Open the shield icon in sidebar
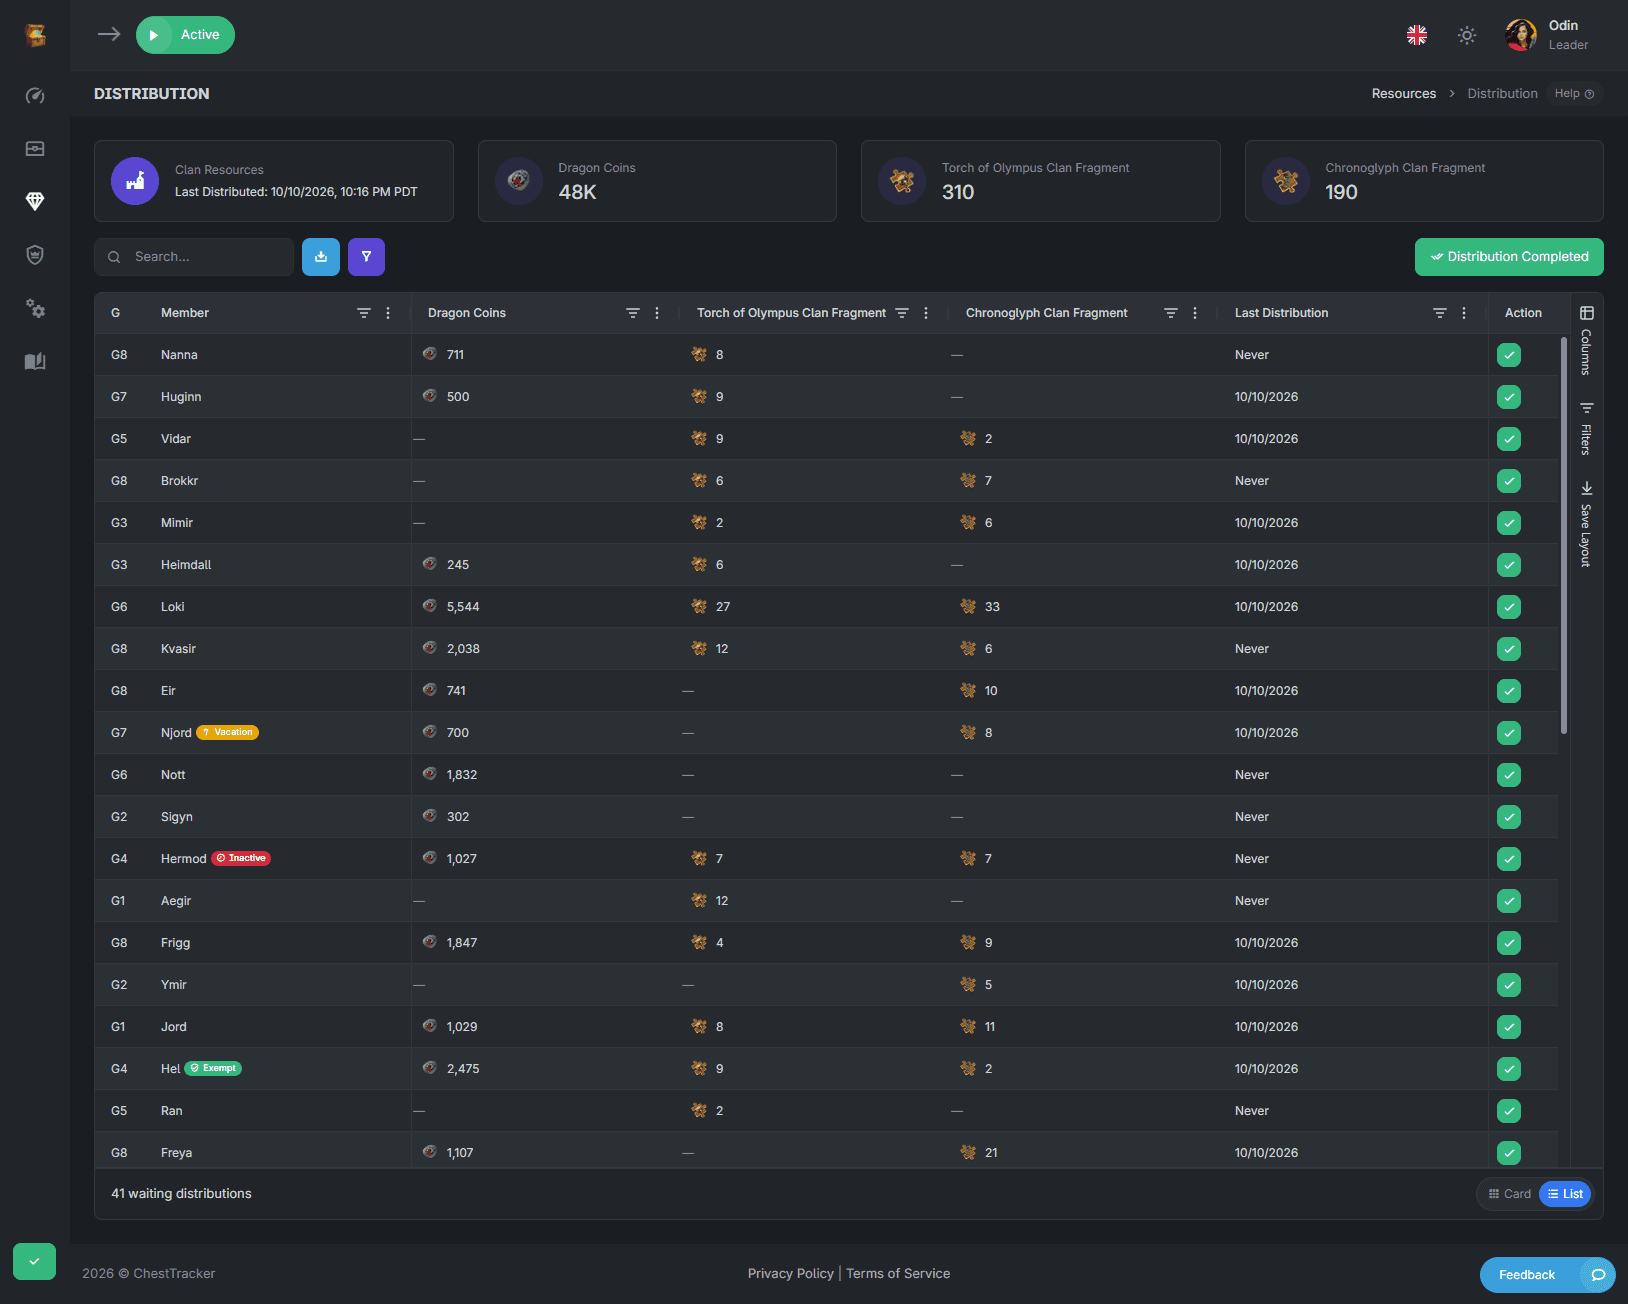Image resolution: width=1628 pixels, height=1304 pixels. pos(35,255)
